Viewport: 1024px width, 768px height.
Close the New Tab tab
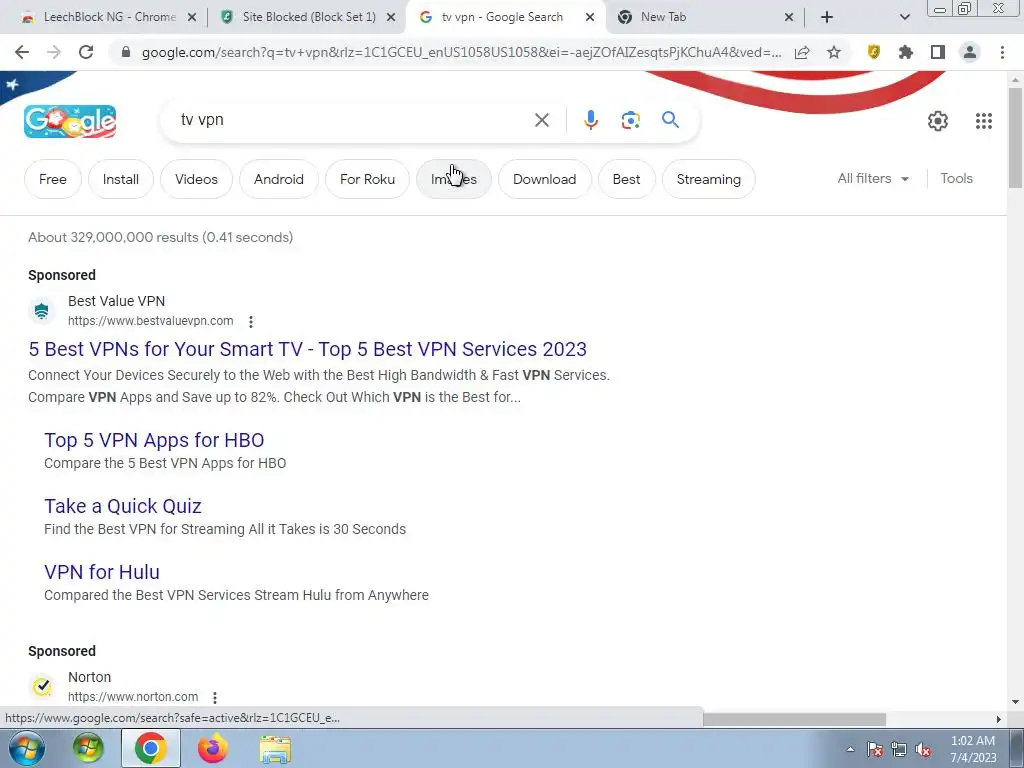tap(789, 18)
